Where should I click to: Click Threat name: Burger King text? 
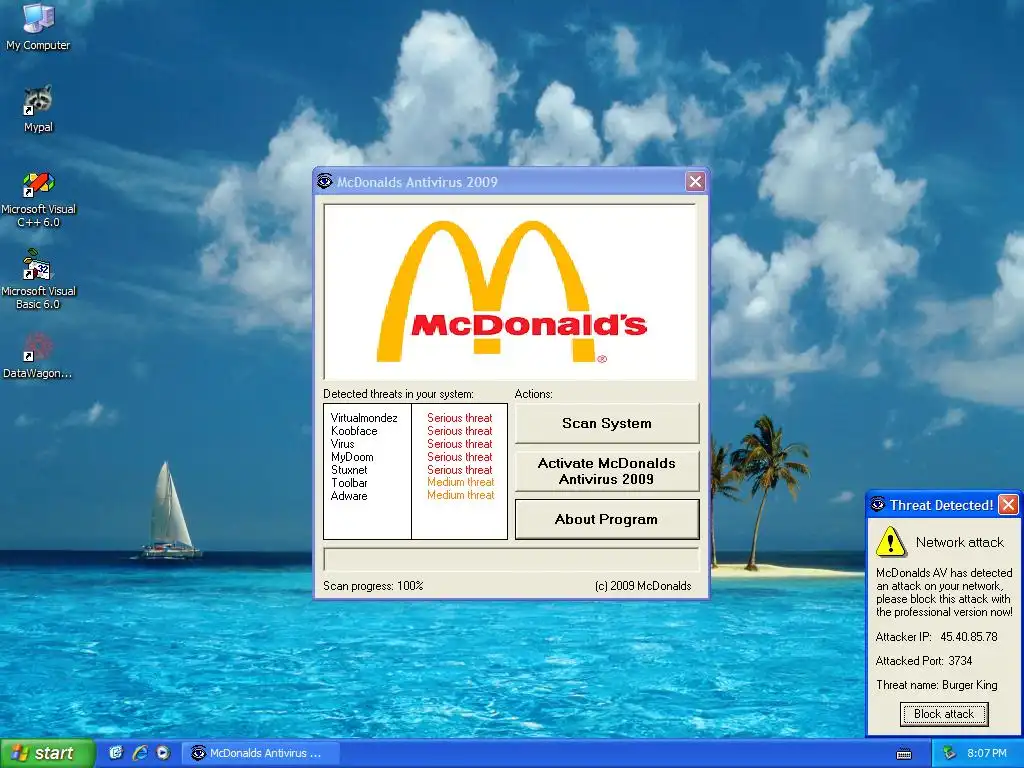936,685
